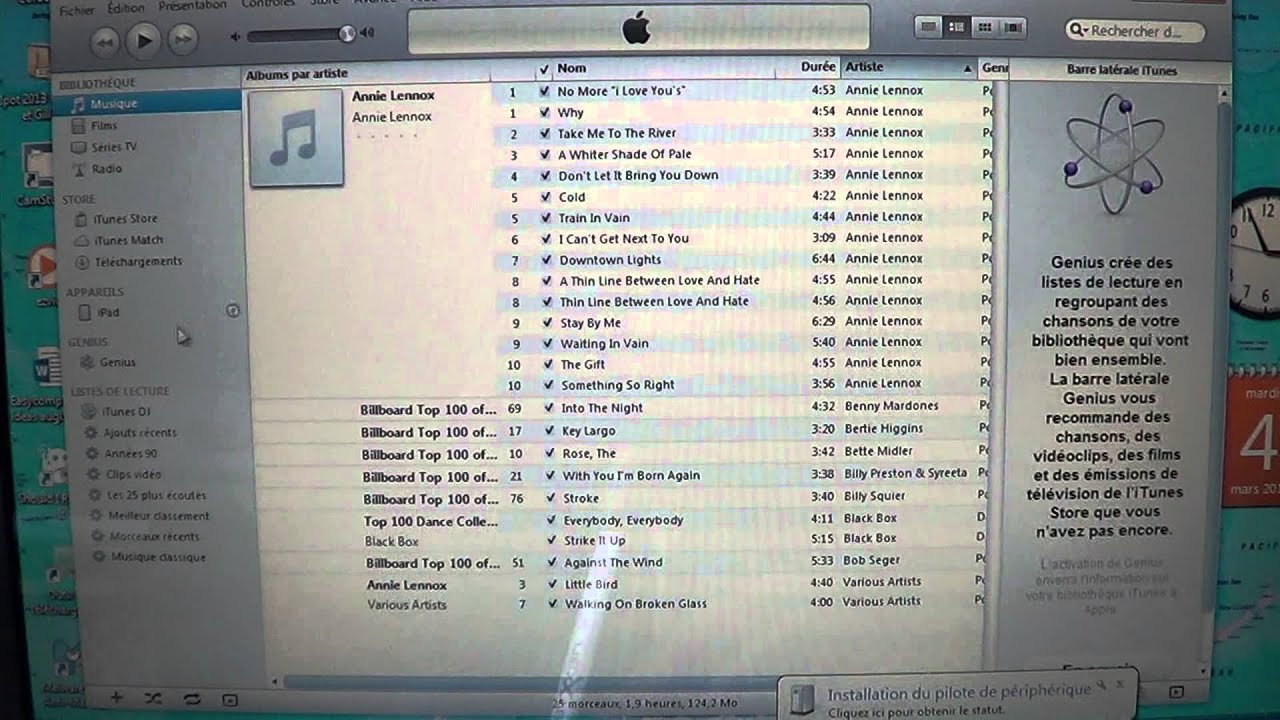Select the song Strike It Up
The height and width of the screenshot is (720, 1280).
[x=595, y=540]
